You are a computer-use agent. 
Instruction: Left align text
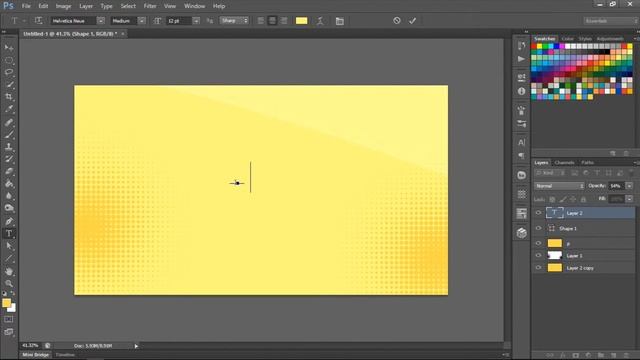[261, 21]
